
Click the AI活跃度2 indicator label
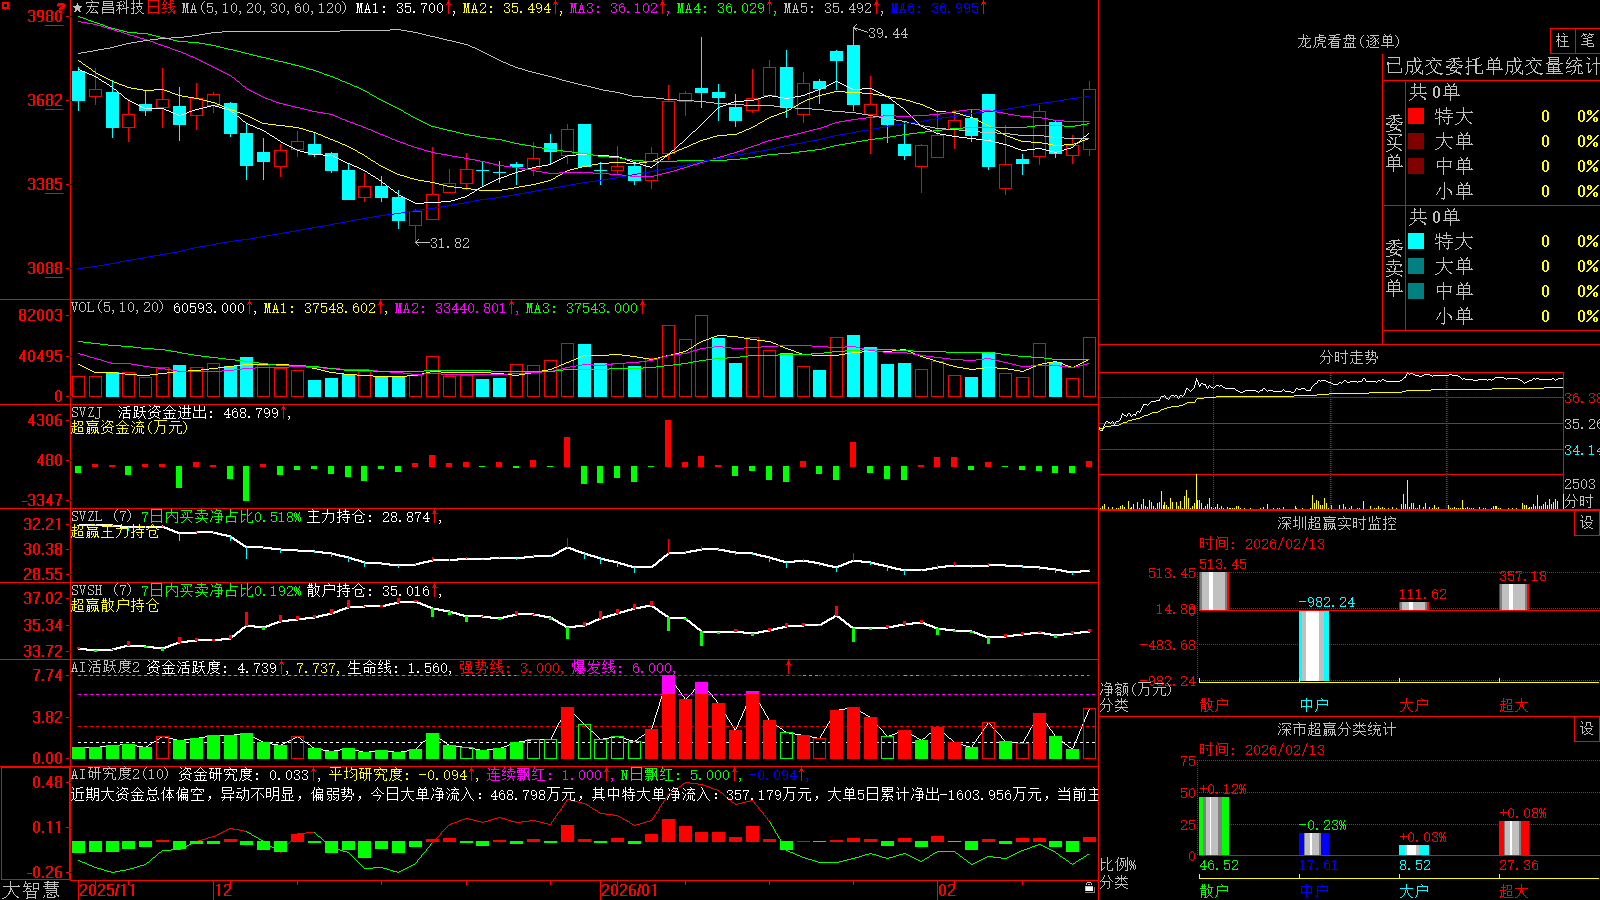click(106, 667)
